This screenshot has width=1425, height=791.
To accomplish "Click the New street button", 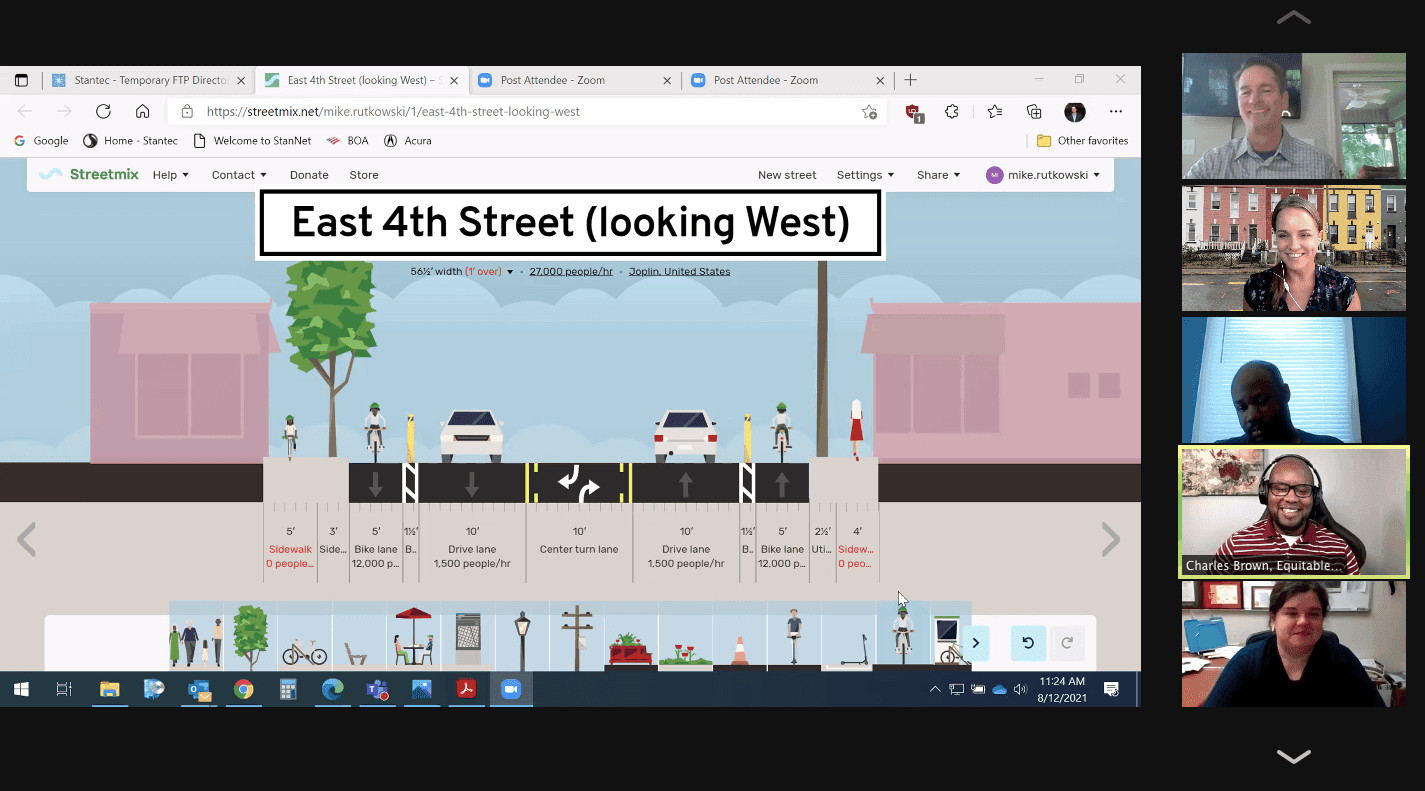I will click(x=787, y=175).
